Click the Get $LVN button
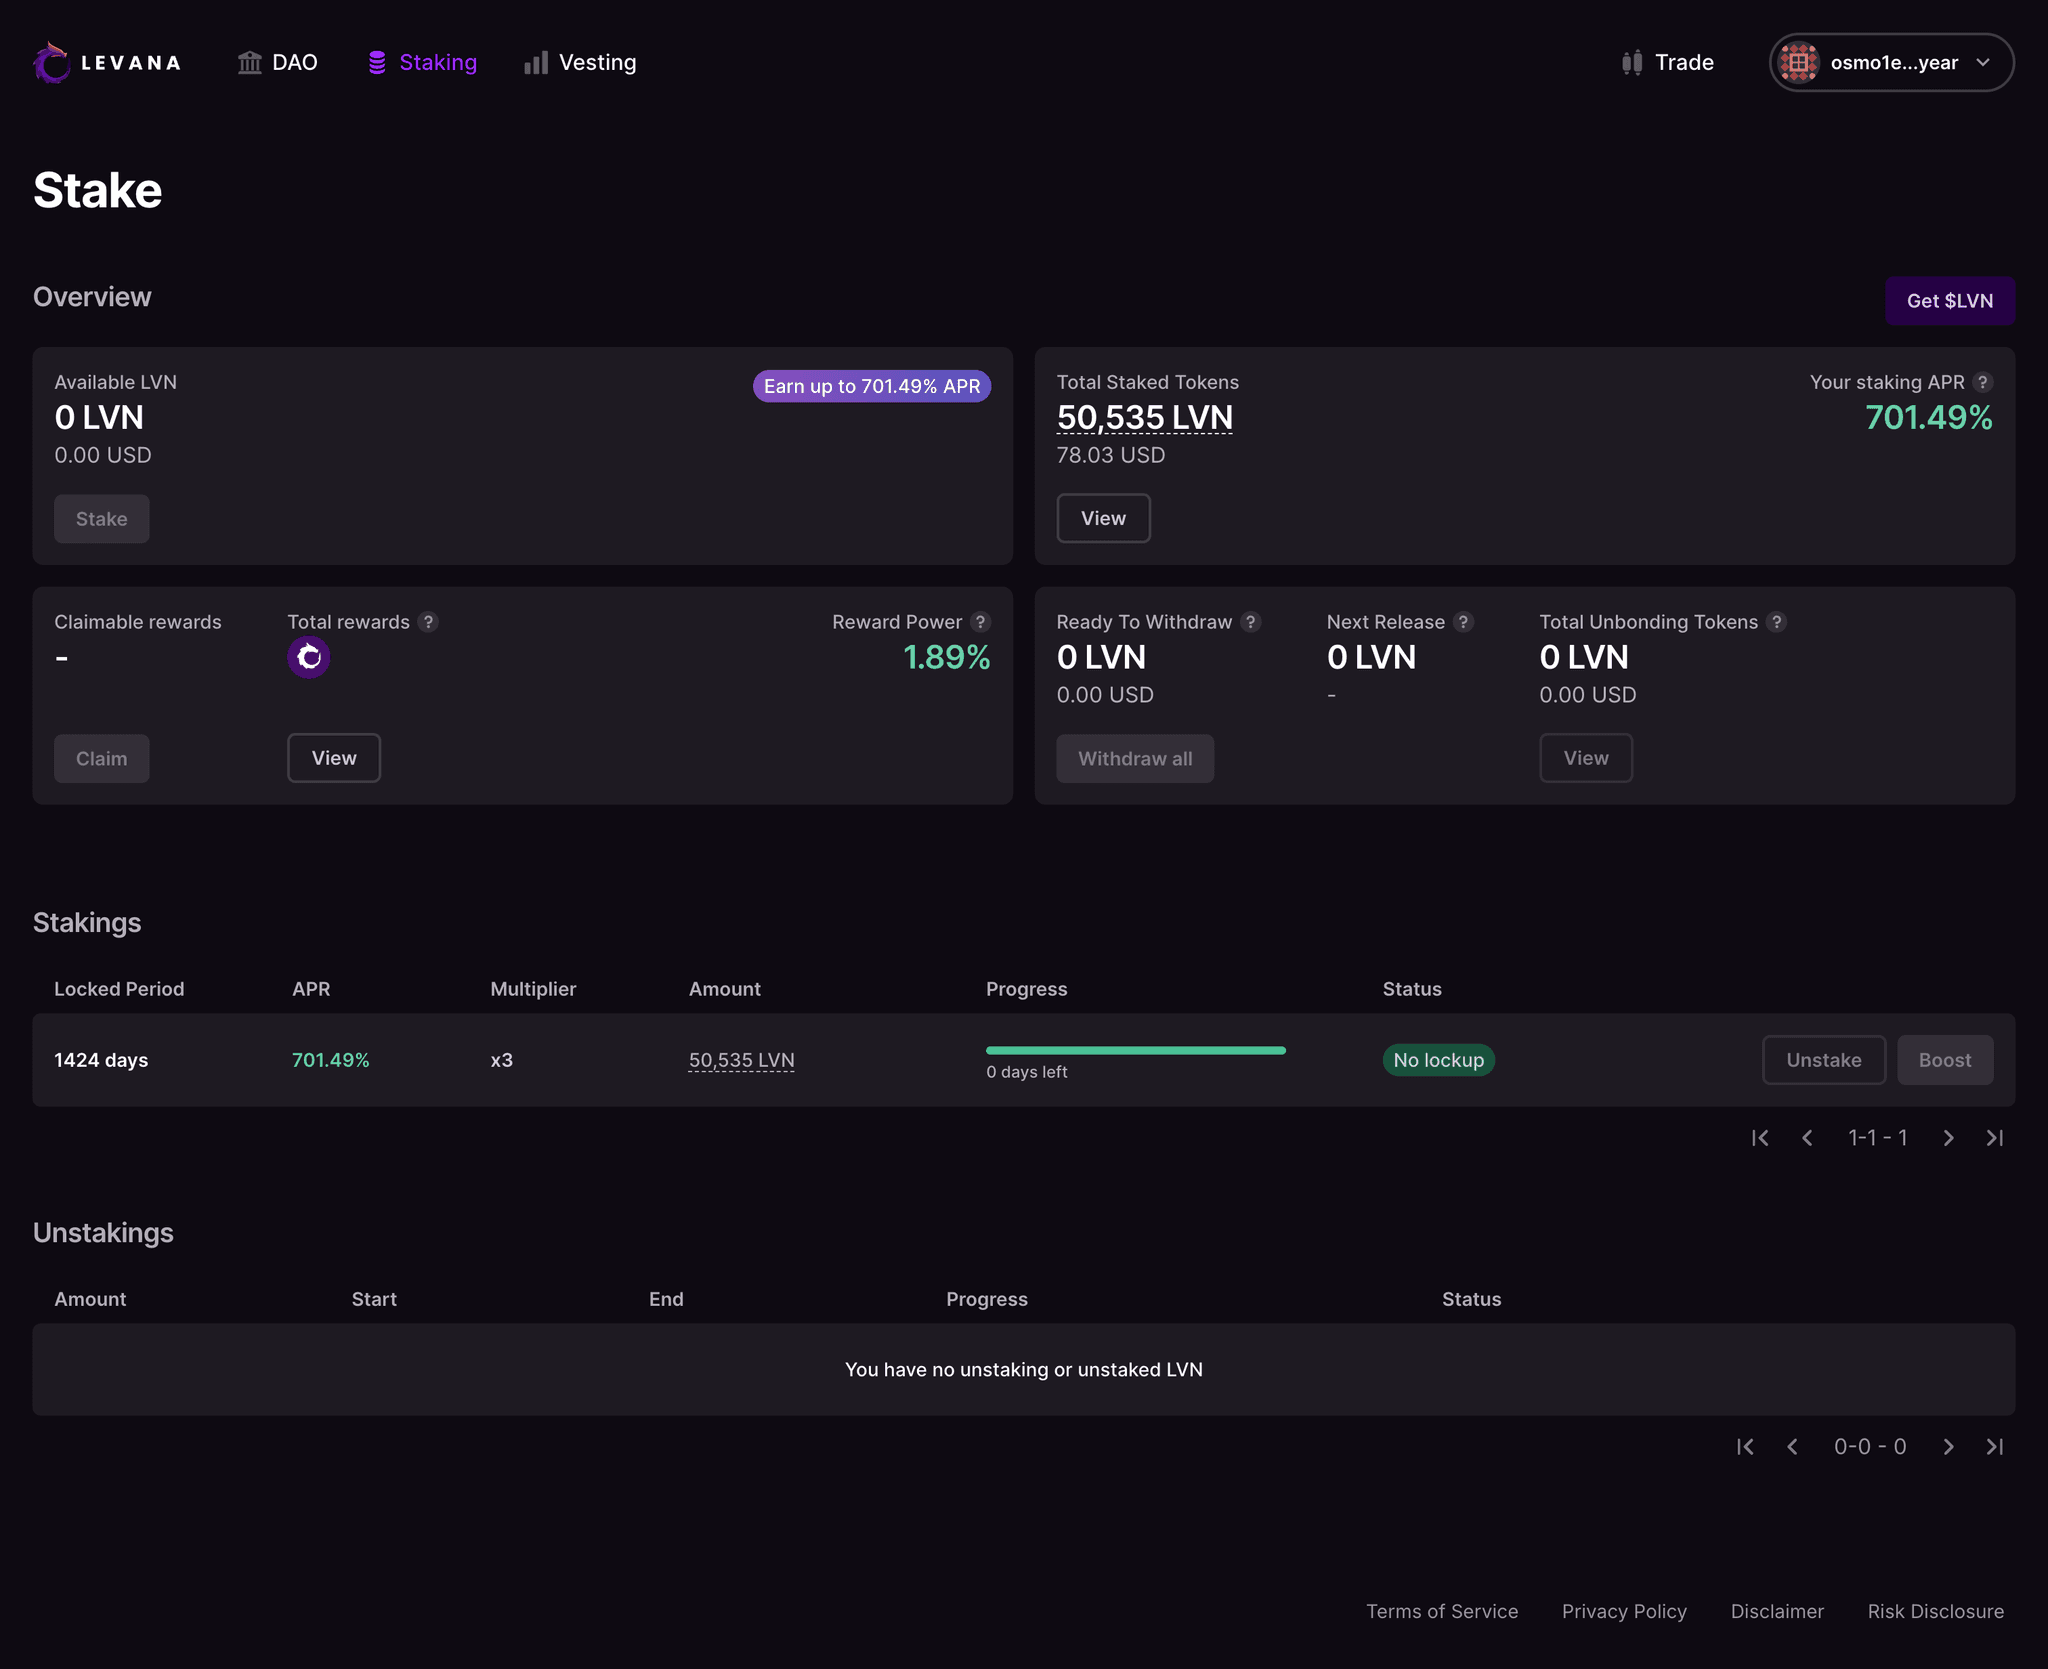2048x1669 pixels. point(1949,300)
